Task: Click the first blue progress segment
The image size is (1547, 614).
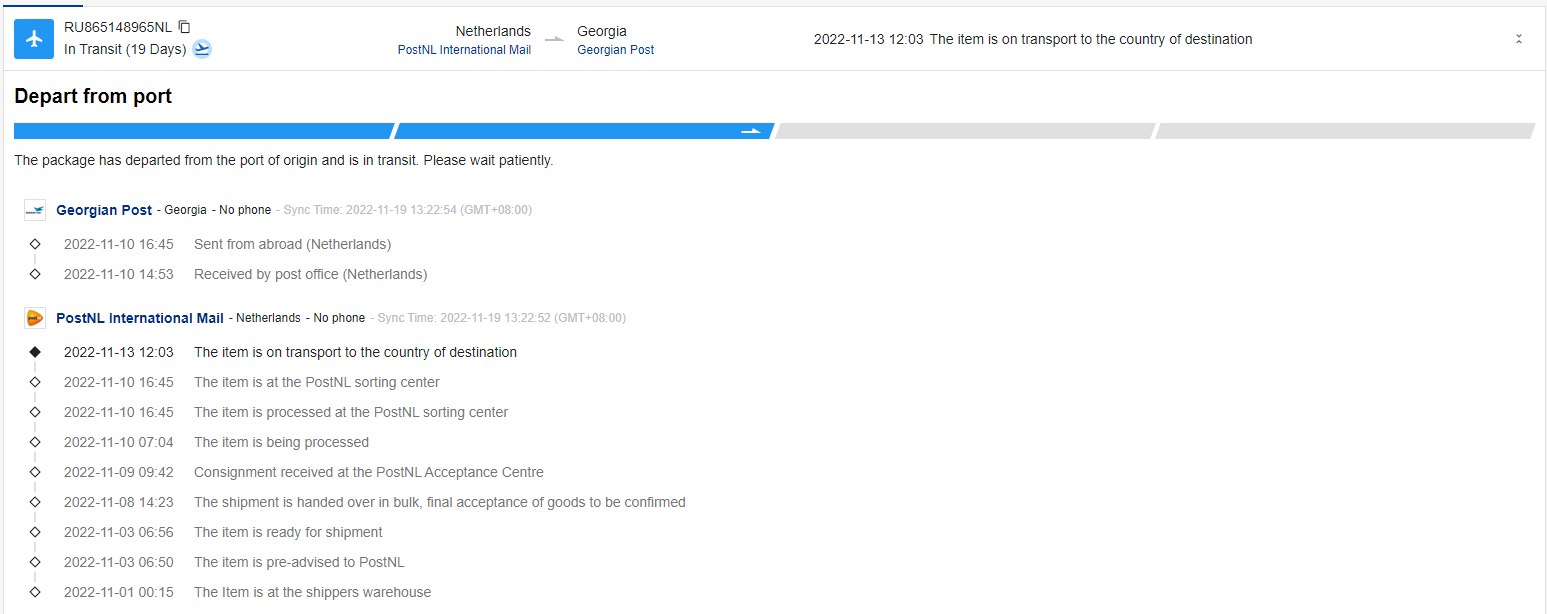Action: pos(203,131)
